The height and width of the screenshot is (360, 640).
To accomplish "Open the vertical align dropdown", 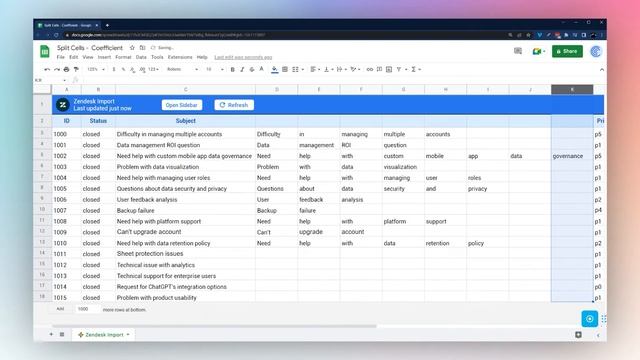I will pos(328,69).
